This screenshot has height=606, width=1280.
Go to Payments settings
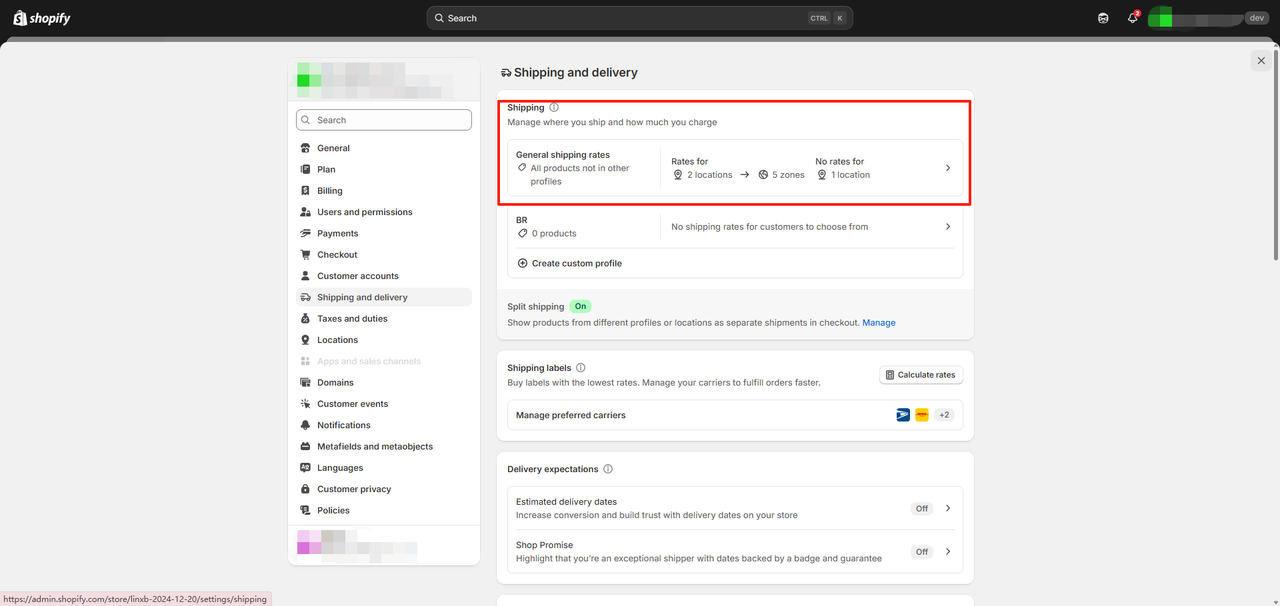click(337, 233)
